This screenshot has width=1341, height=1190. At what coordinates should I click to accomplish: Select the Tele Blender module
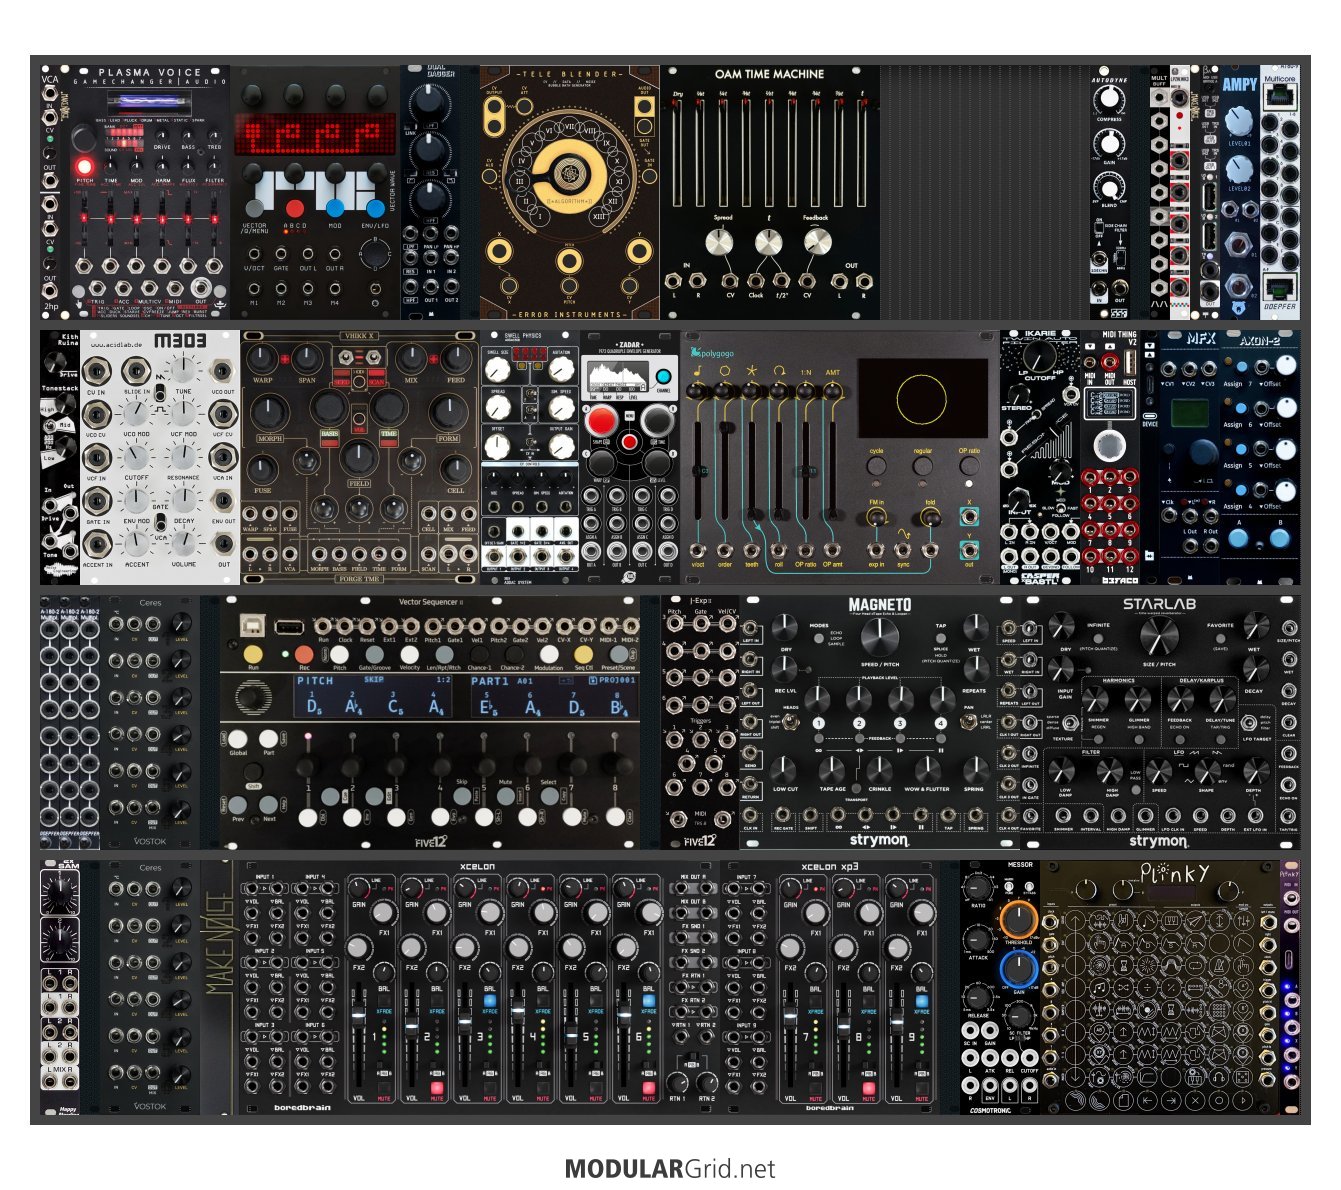pos(569,192)
